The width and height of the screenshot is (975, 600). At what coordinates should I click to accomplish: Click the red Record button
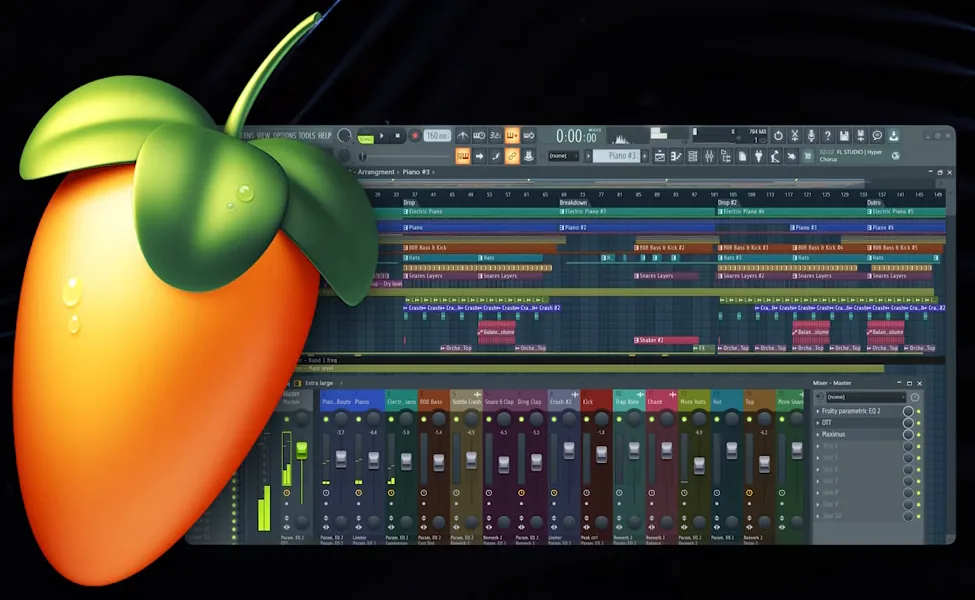pyautogui.click(x=415, y=136)
